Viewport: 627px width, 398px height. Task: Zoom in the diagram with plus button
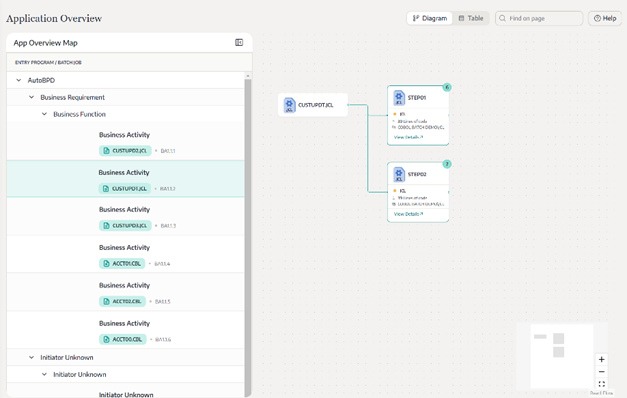tap(601, 359)
